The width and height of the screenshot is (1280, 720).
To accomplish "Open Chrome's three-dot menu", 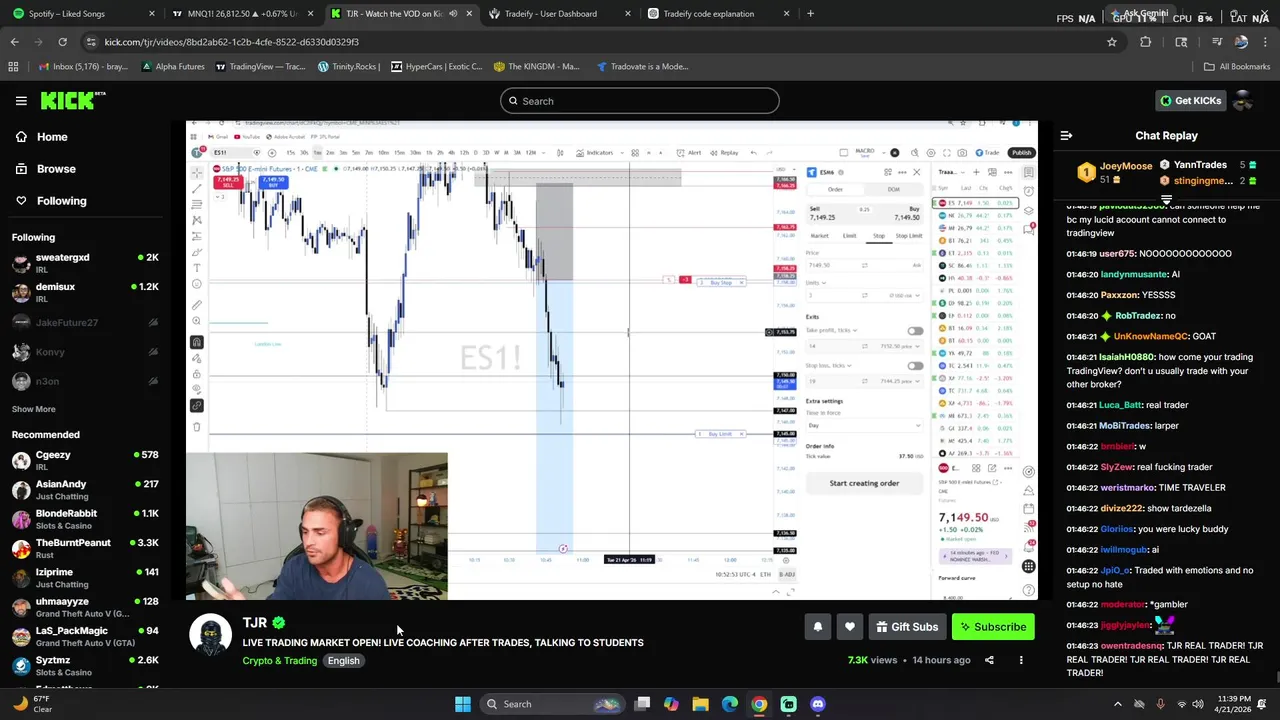I will tap(1266, 42).
